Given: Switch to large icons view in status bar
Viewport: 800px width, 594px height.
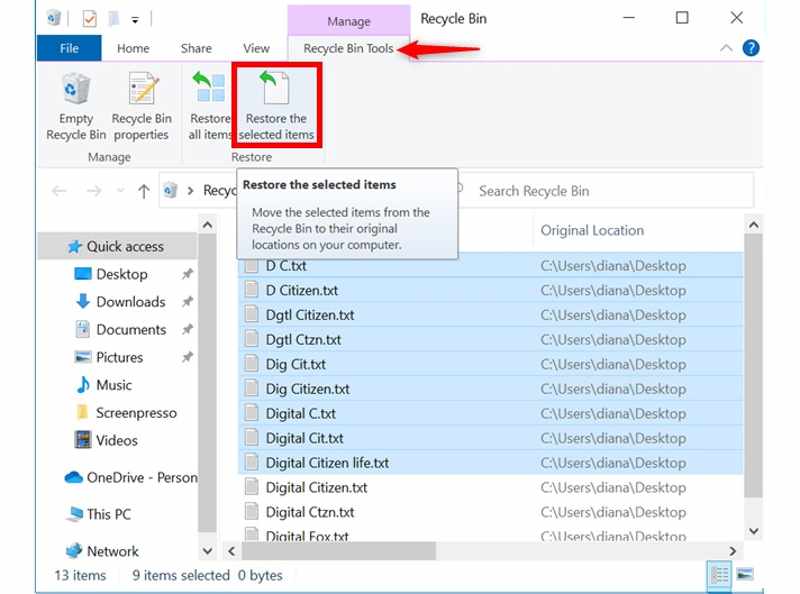Looking at the screenshot, I should coord(744,575).
